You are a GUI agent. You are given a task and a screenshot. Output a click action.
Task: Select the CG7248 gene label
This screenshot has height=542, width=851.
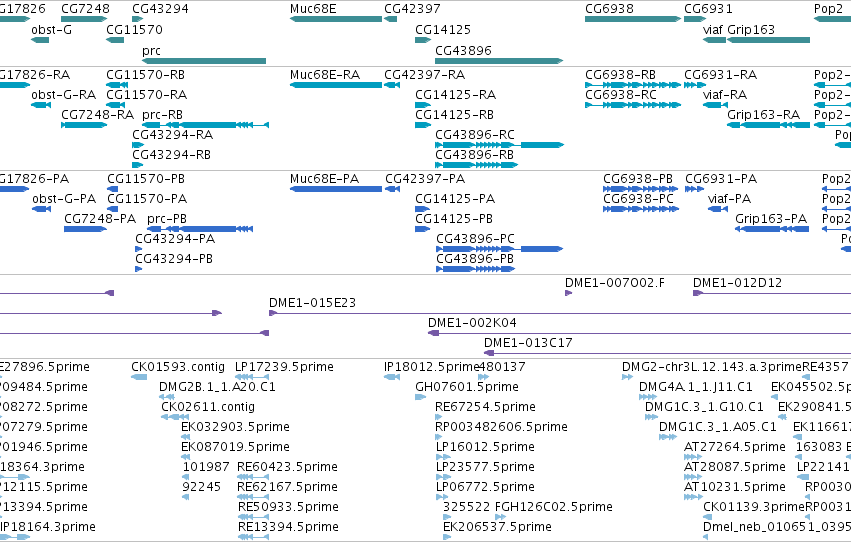pos(85,9)
